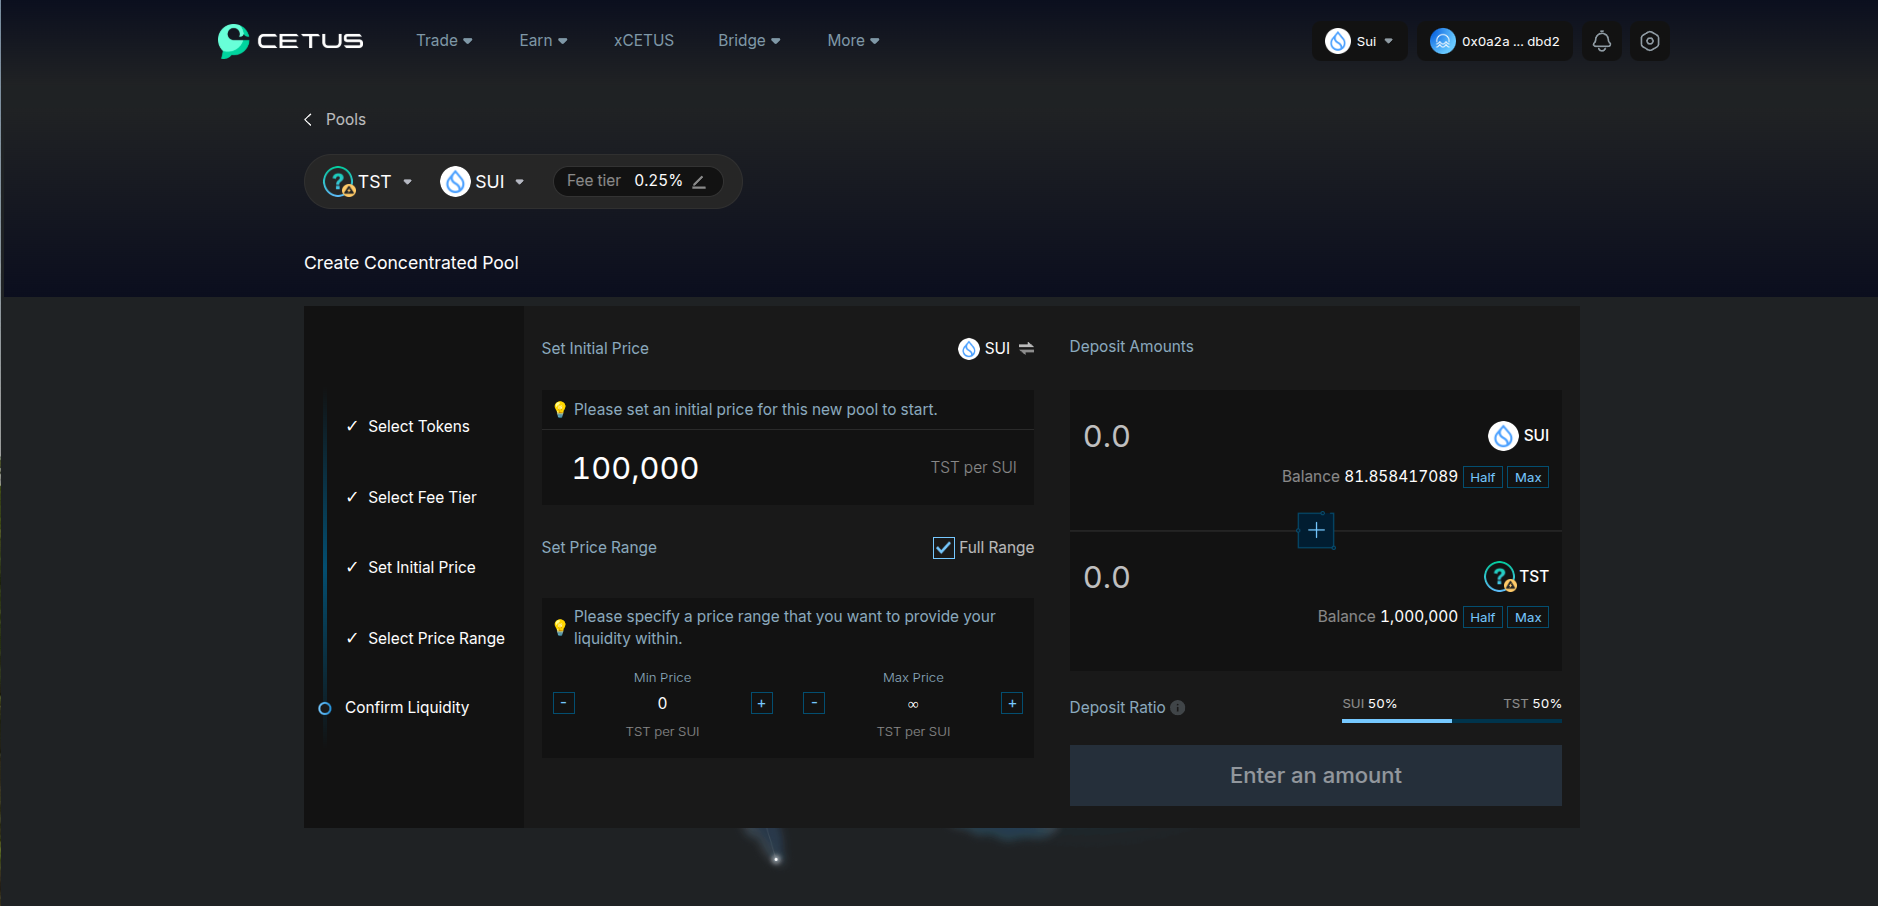This screenshot has width=1878, height=906.
Task: Decrease the Min Price
Action: tap(564, 703)
